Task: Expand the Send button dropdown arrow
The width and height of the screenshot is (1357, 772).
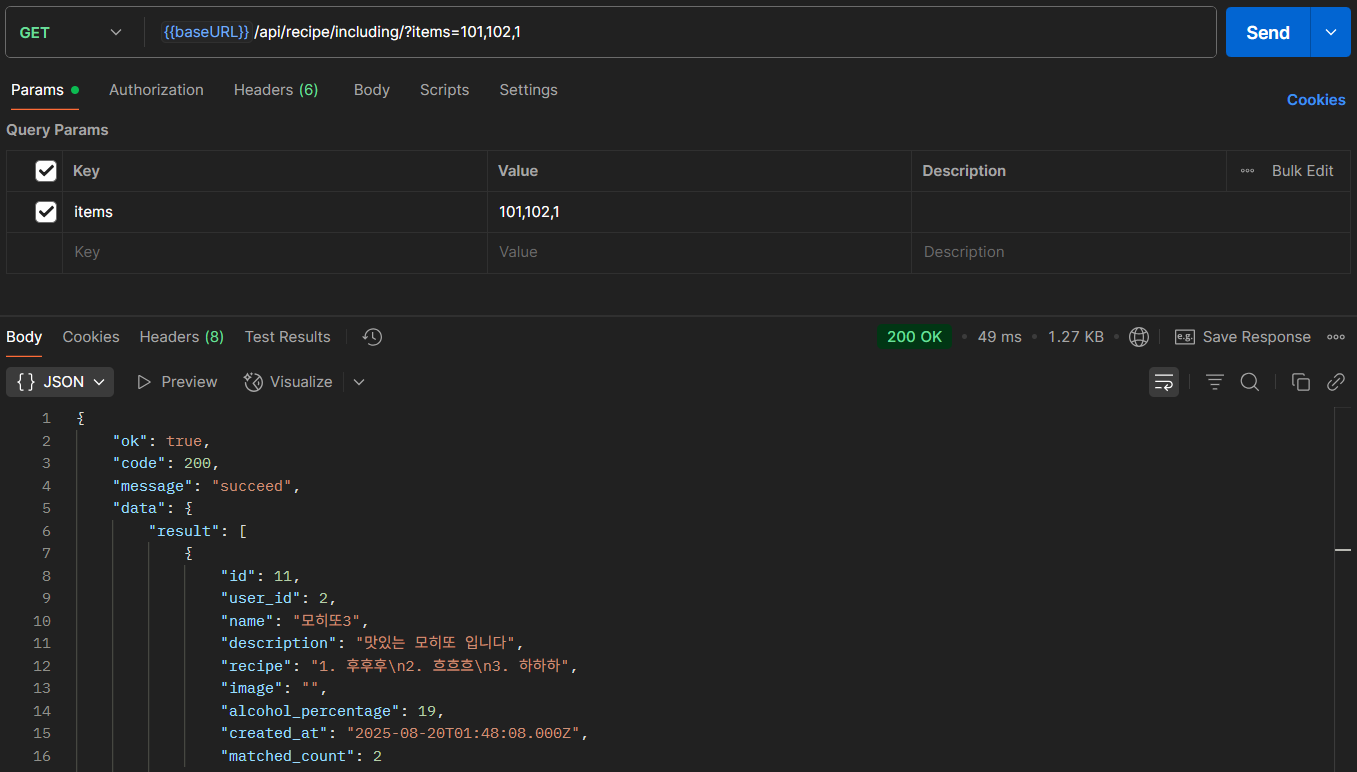Action: tap(1330, 32)
